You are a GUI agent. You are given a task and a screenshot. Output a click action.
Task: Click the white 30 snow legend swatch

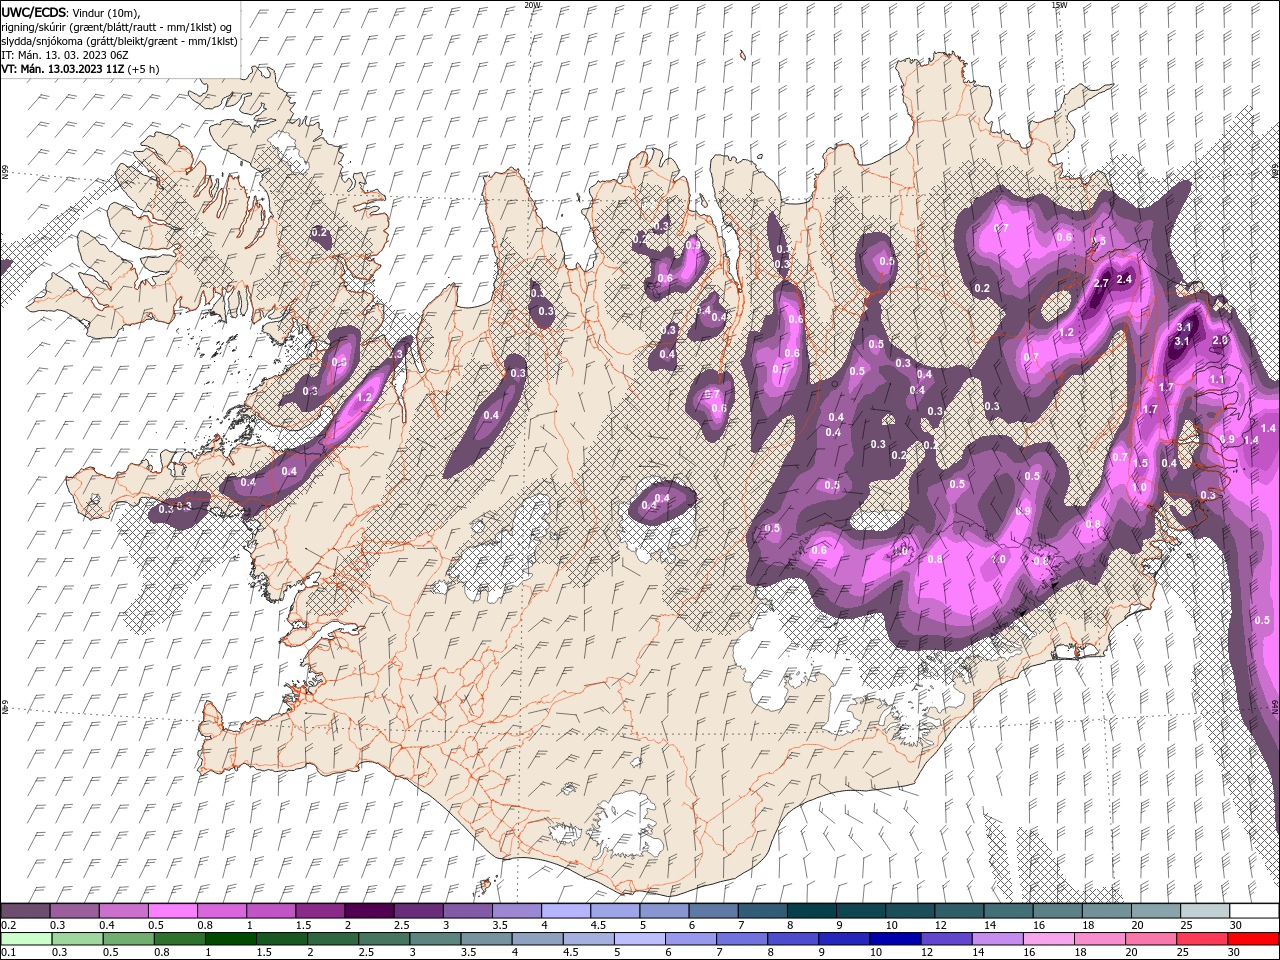tap(1254, 911)
